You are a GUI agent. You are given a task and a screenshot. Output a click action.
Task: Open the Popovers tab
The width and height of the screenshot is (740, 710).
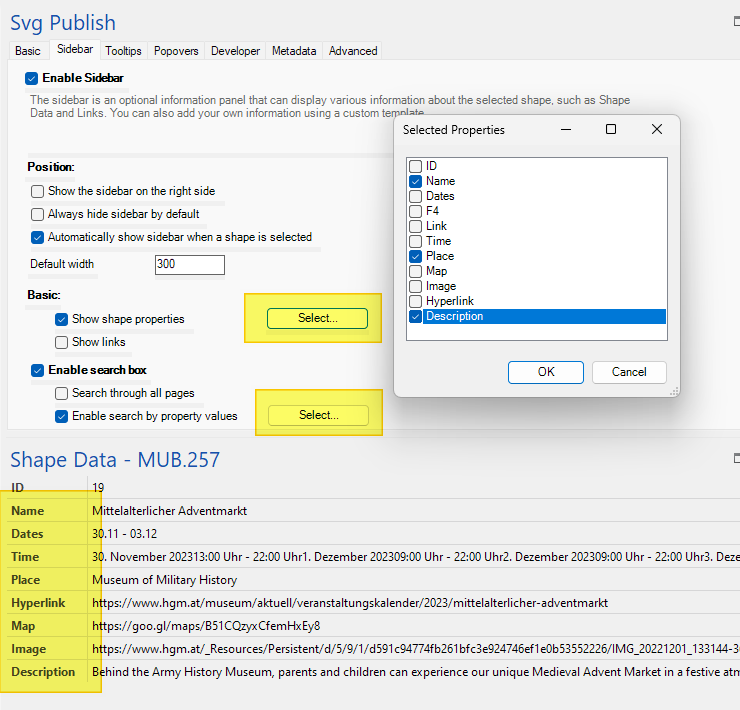coord(176,51)
